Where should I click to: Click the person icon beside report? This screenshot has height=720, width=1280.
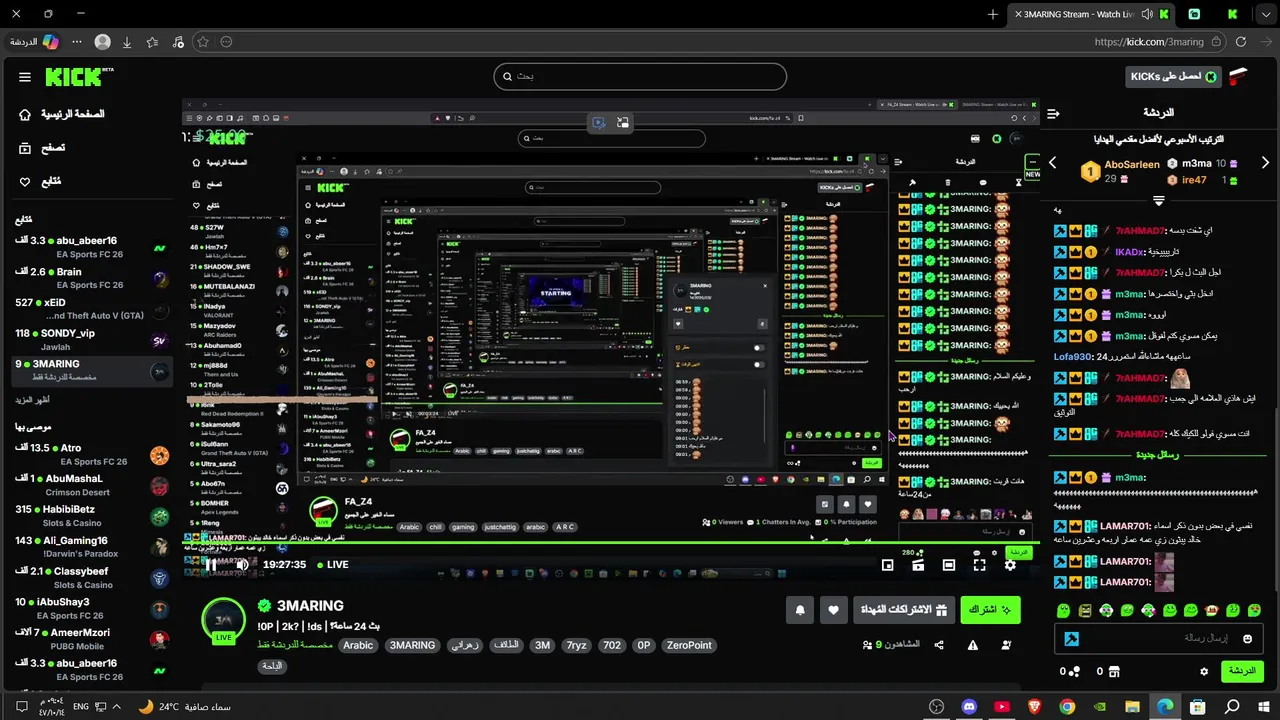click(x=1006, y=646)
